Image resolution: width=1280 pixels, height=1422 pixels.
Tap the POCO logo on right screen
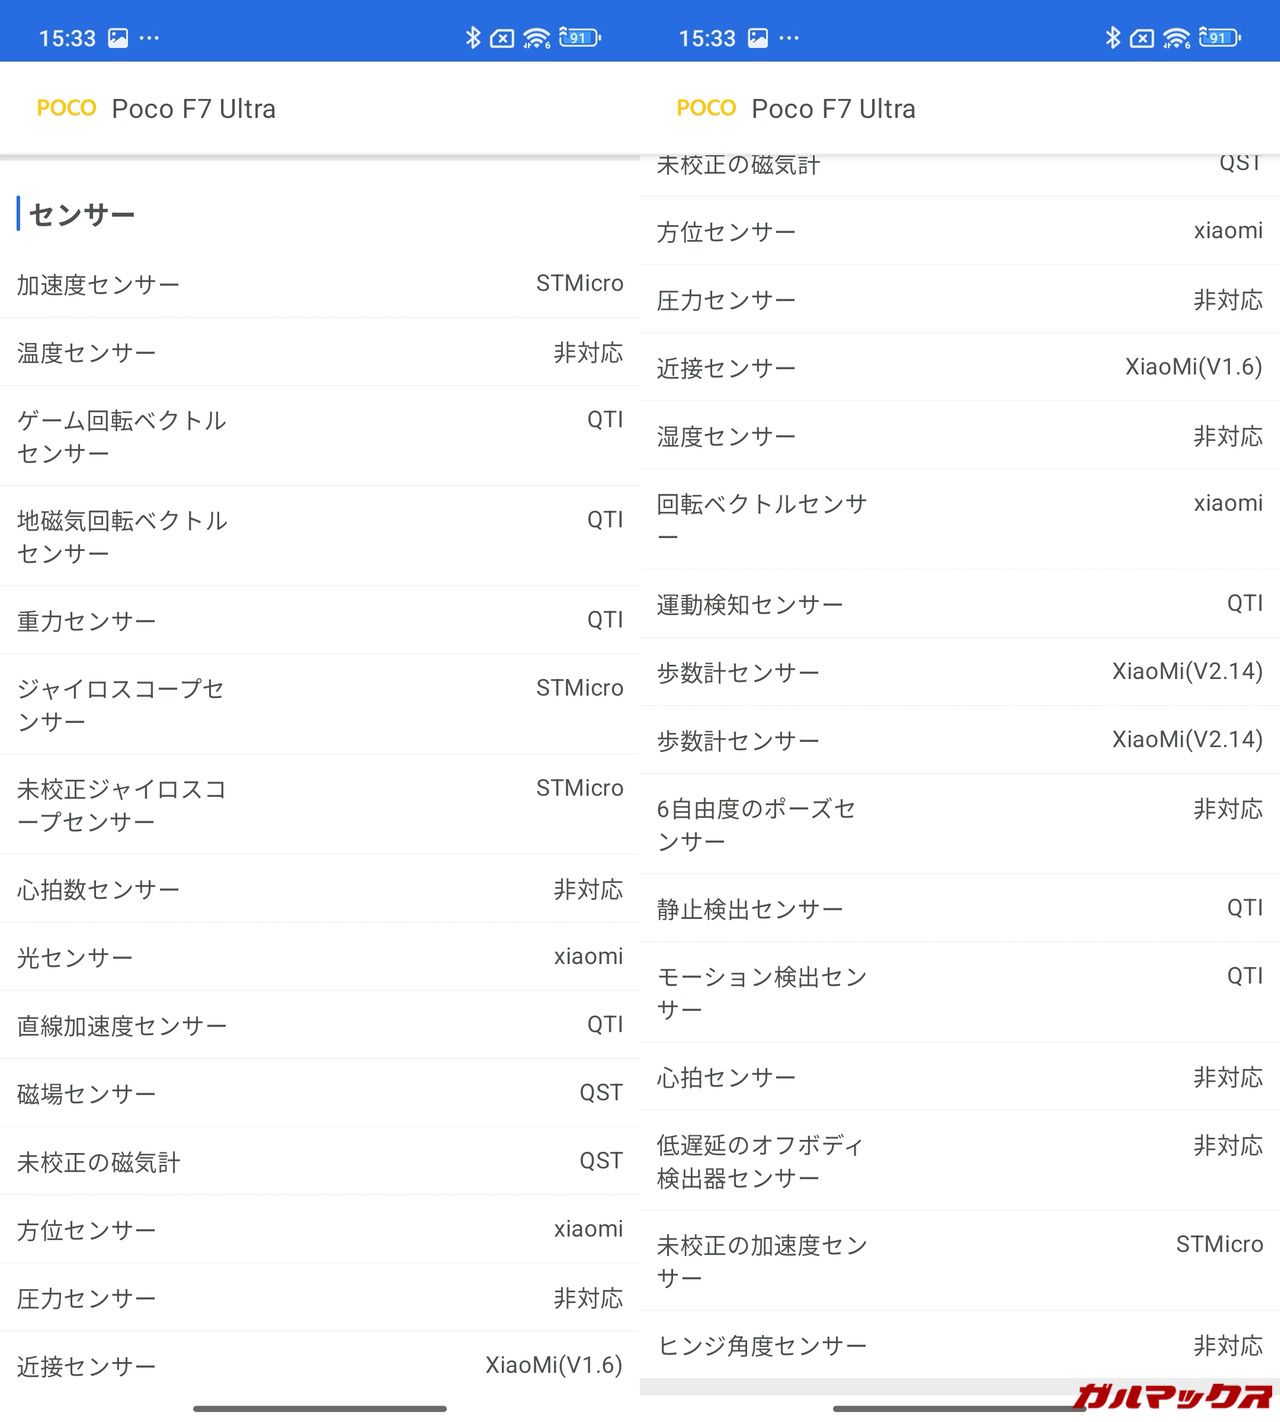pos(707,108)
